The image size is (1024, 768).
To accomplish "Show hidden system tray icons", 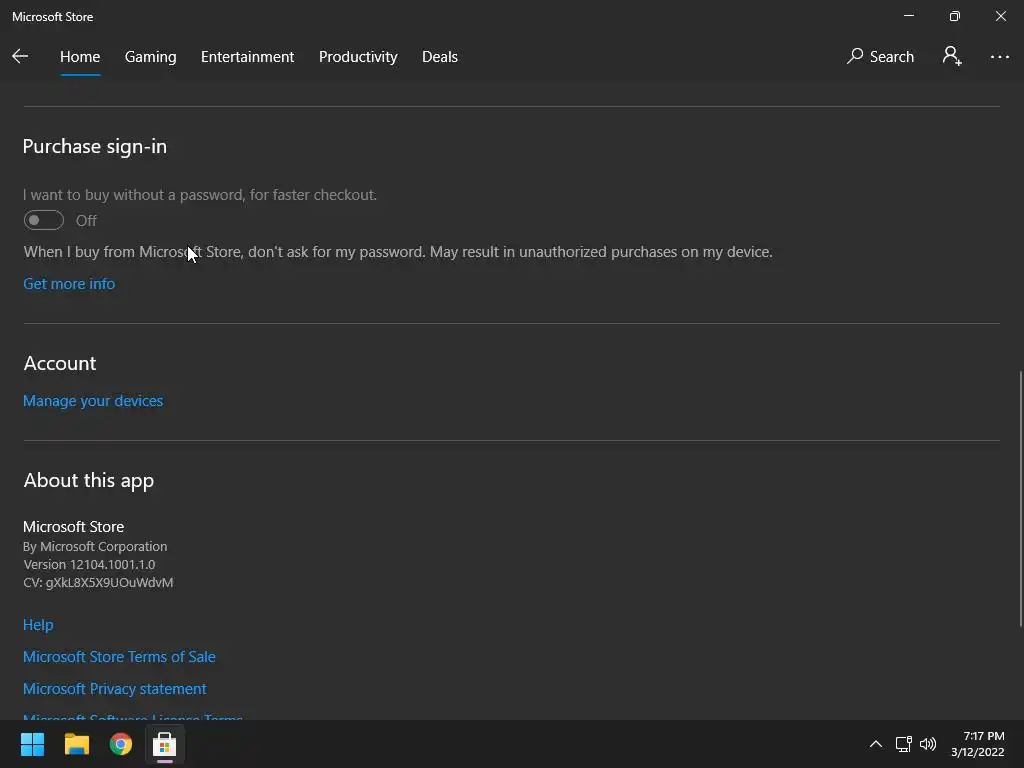I will pyautogui.click(x=876, y=744).
